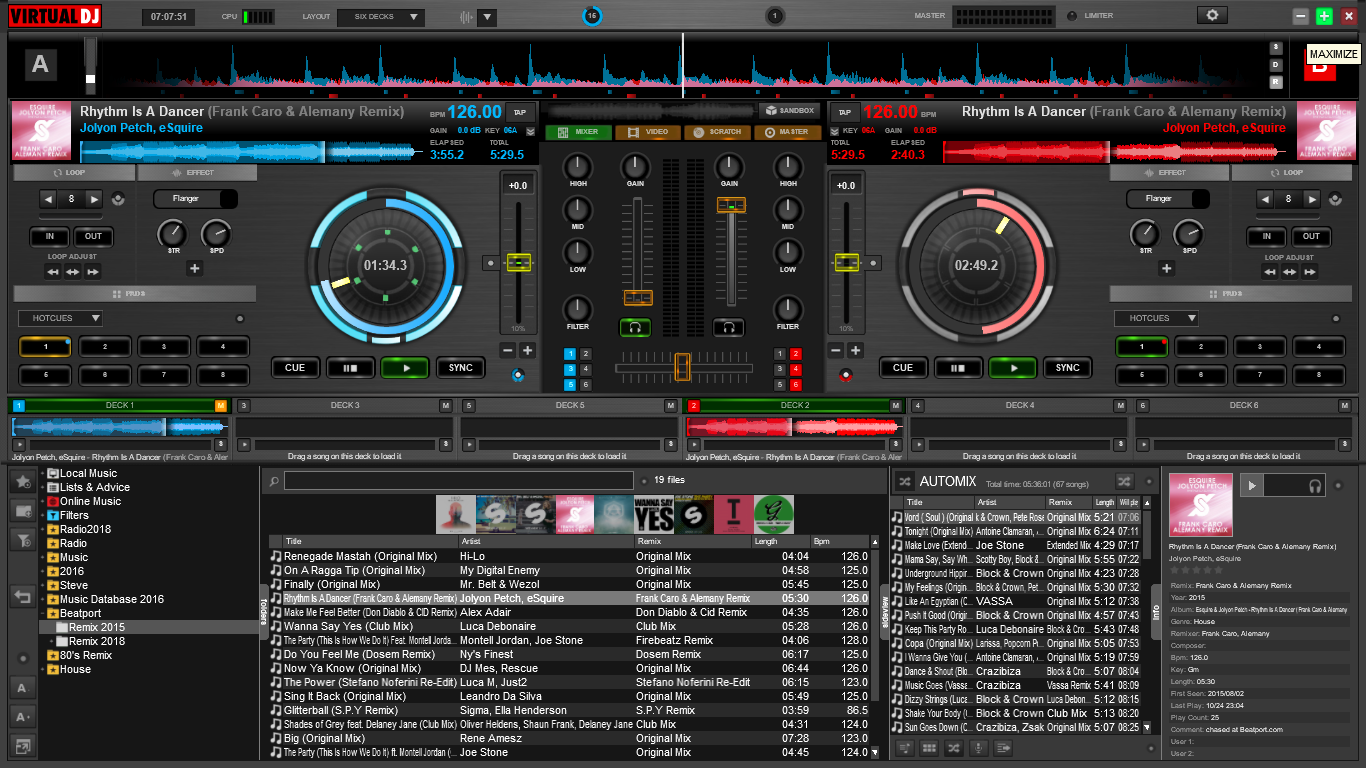Switch to the VIDEO tab
Viewport: 1366px width, 768px height.
[648, 132]
